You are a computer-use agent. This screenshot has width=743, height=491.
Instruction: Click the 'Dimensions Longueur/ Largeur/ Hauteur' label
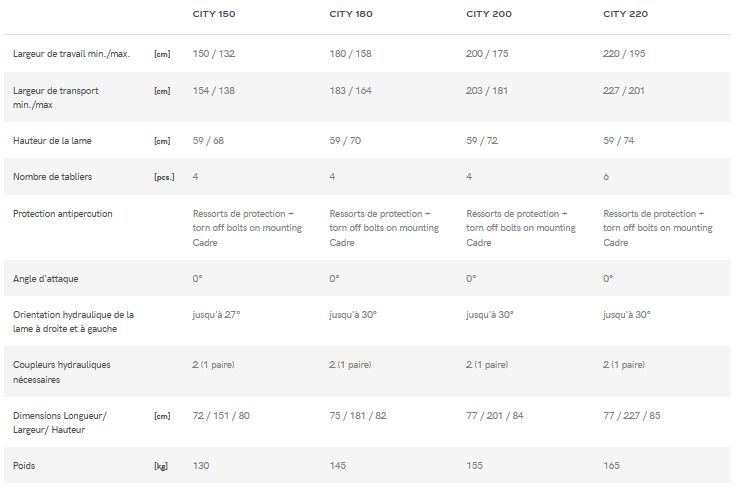[x=59, y=422]
